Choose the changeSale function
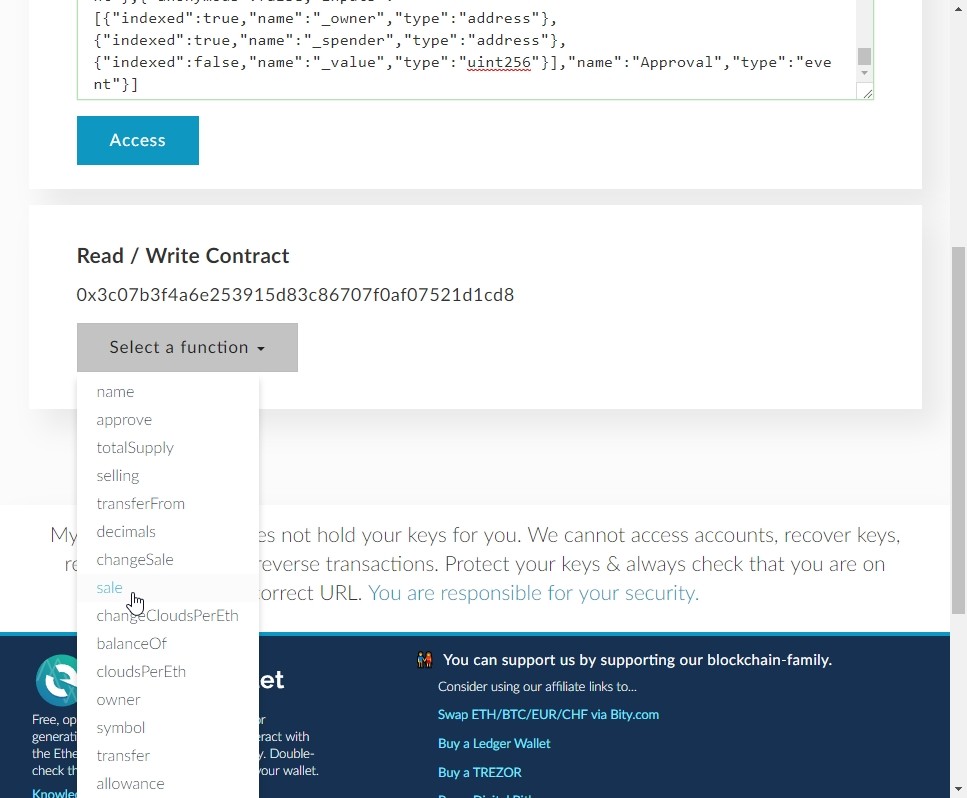This screenshot has width=967, height=798. pos(135,559)
